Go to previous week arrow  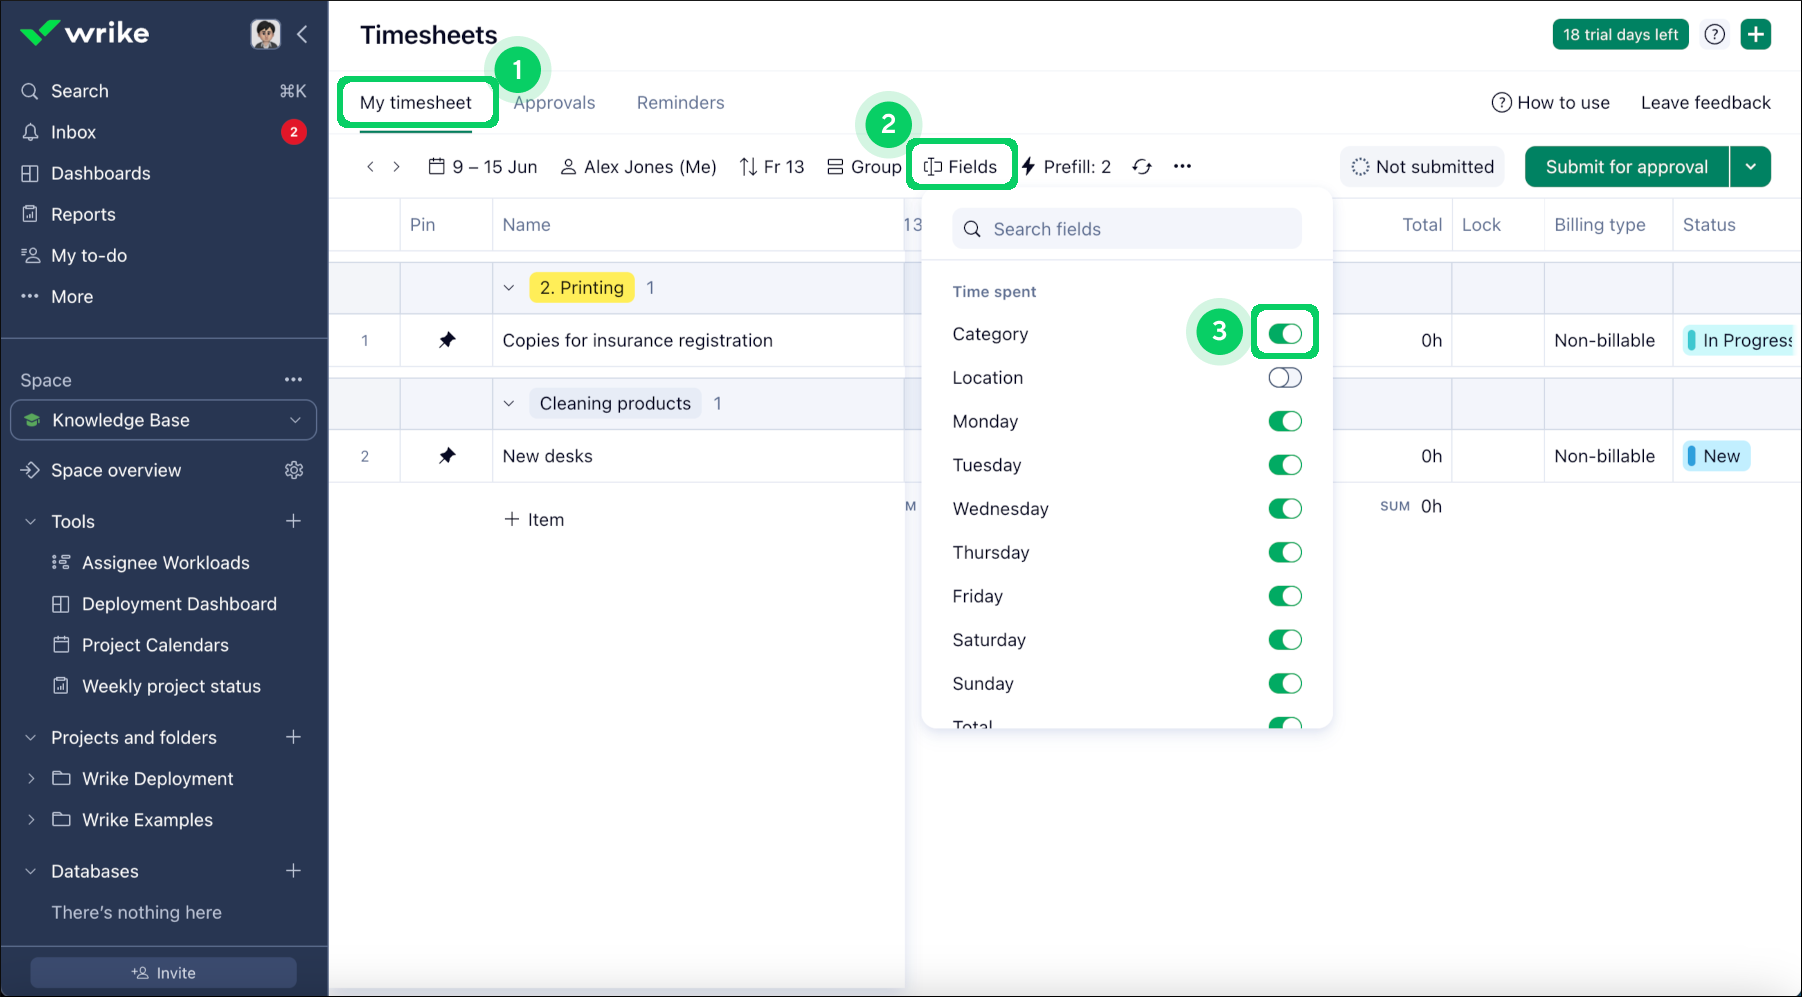click(370, 167)
